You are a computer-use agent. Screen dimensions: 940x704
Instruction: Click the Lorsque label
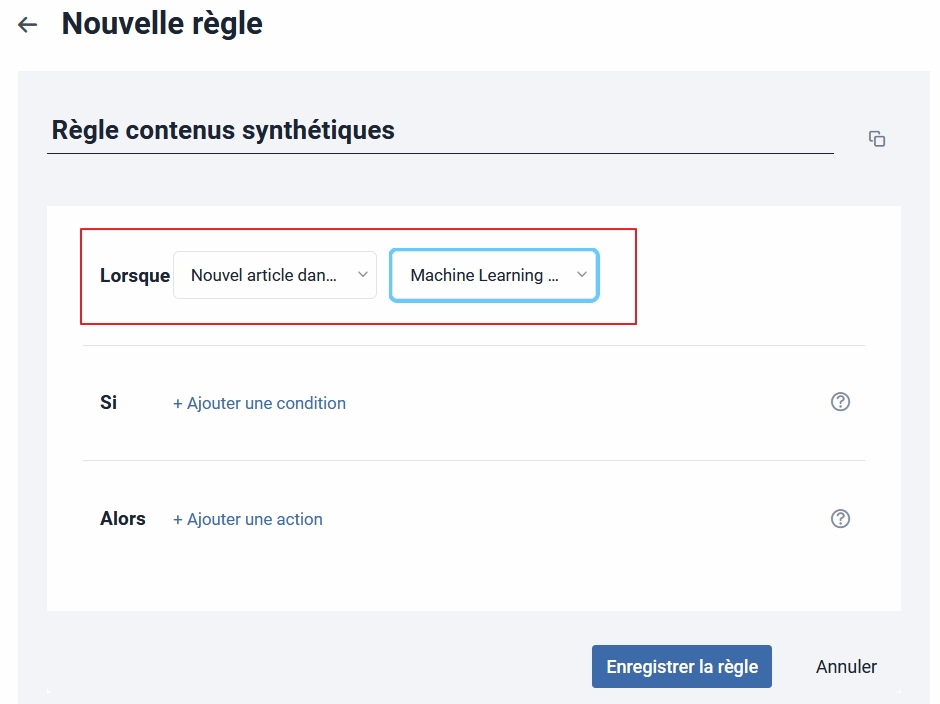pyautogui.click(x=135, y=275)
